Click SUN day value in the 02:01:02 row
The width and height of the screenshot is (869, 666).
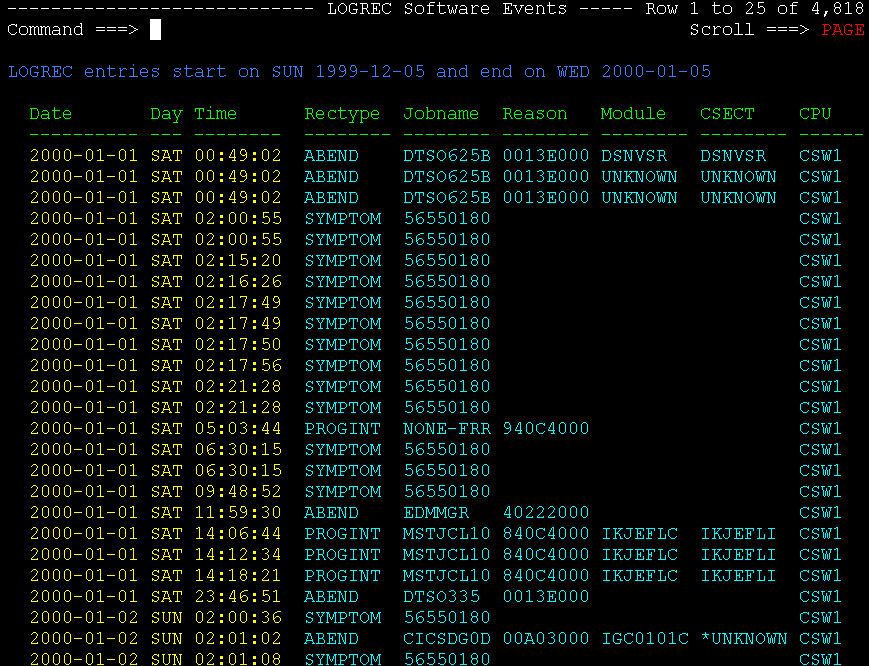[x=166, y=639]
